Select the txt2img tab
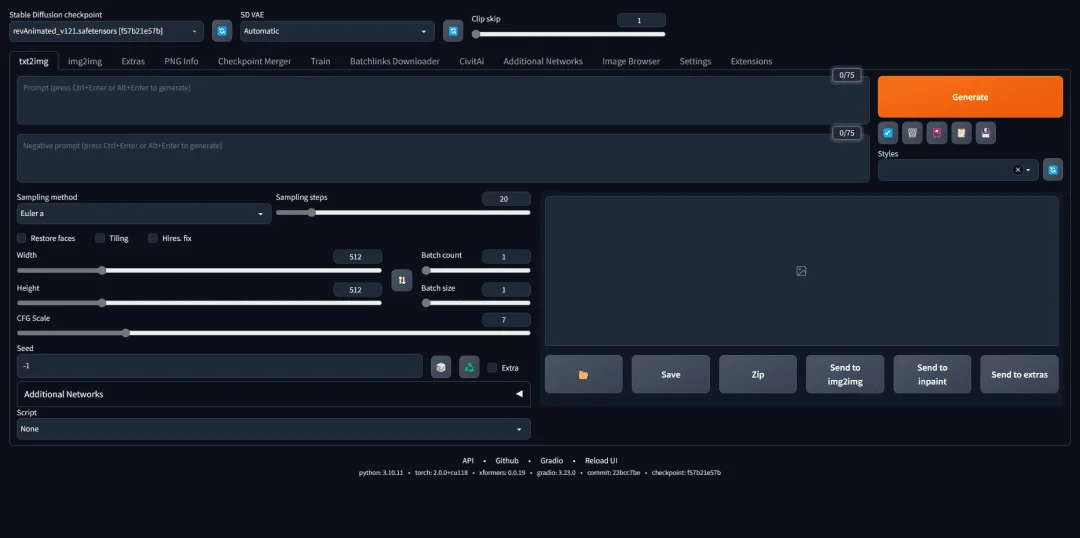The image size is (1080, 538). pos(34,61)
